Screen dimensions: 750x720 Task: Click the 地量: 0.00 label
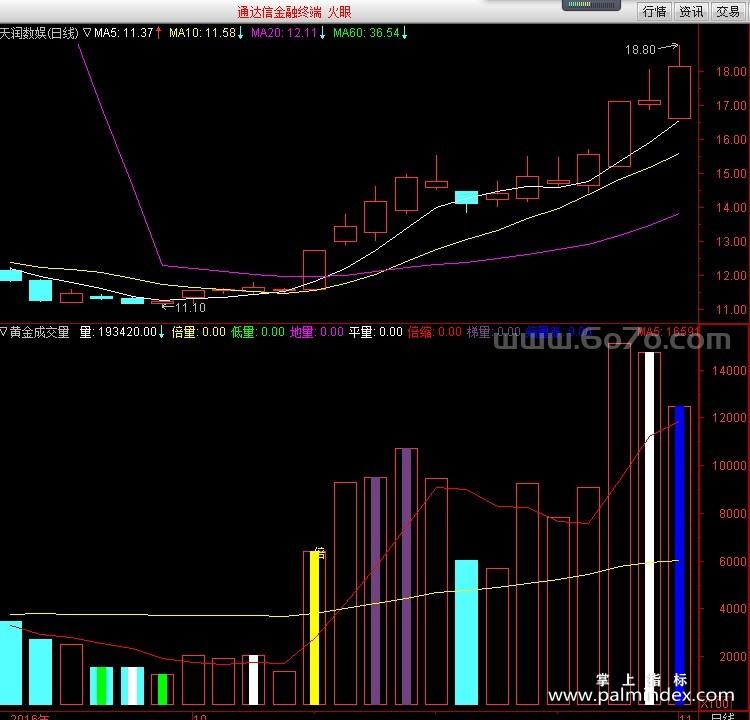coord(317,332)
